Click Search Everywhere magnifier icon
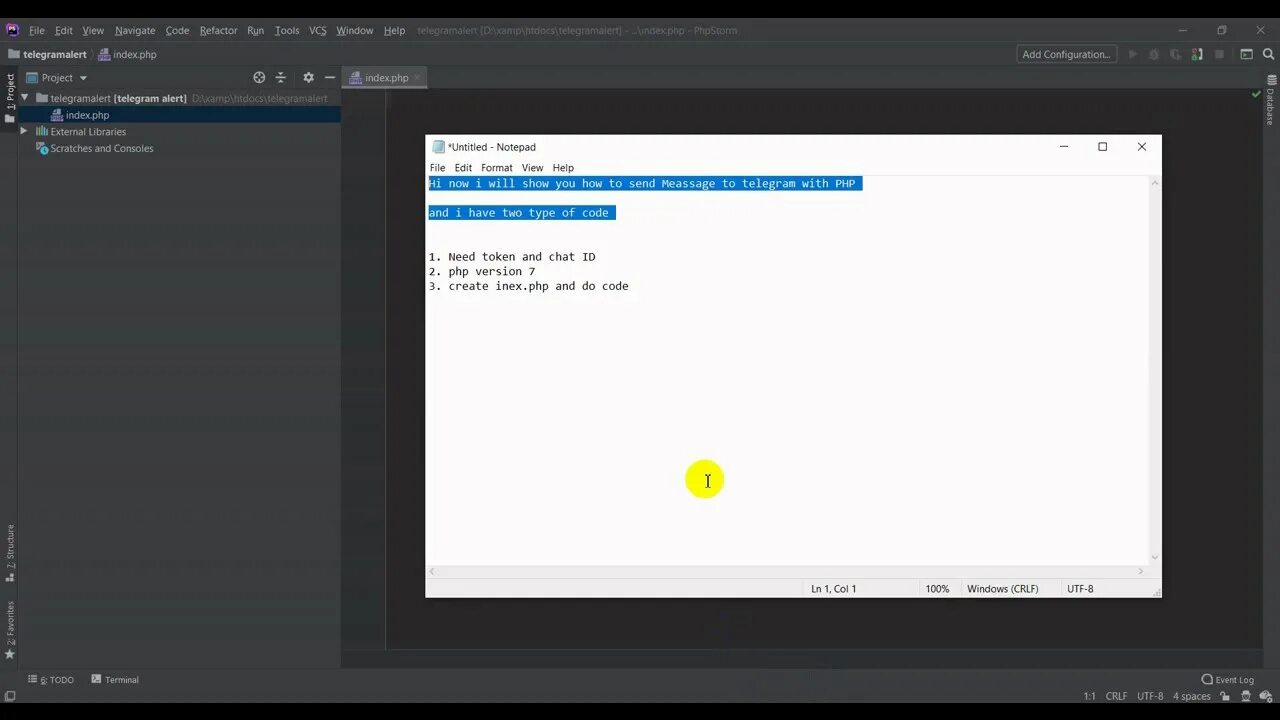 (x=1268, y=54)
